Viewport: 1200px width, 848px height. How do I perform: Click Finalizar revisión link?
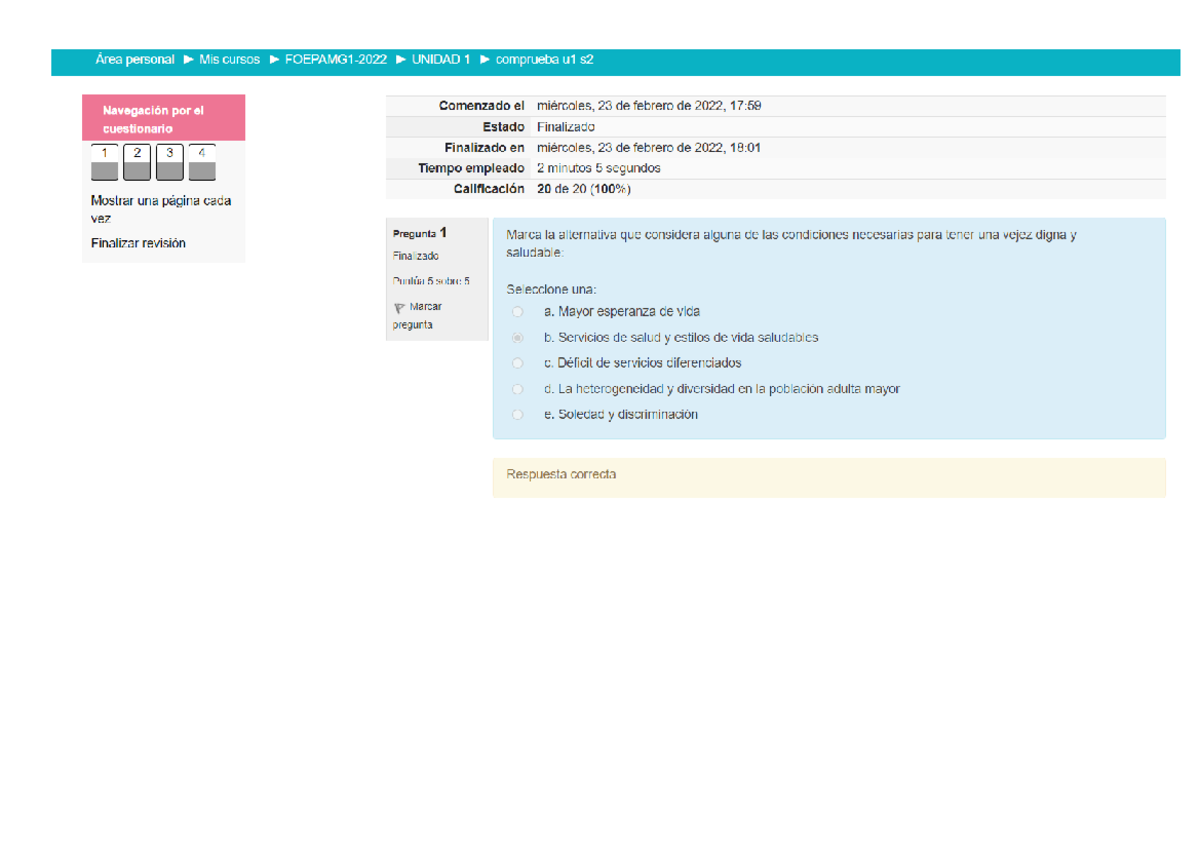click(x=138, y=243)
